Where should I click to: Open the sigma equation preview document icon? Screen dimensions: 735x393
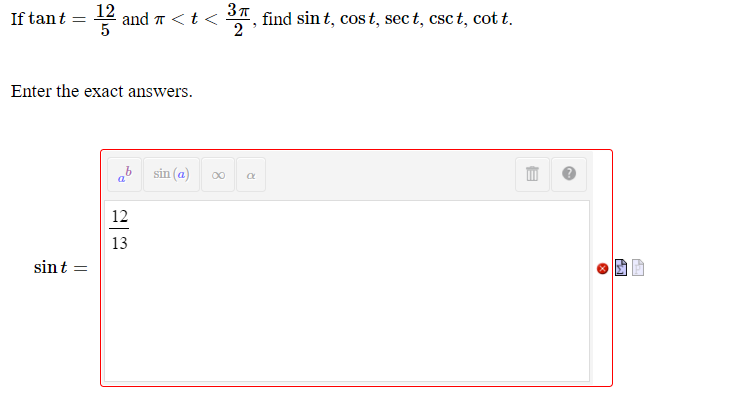(x=621, y=268)
